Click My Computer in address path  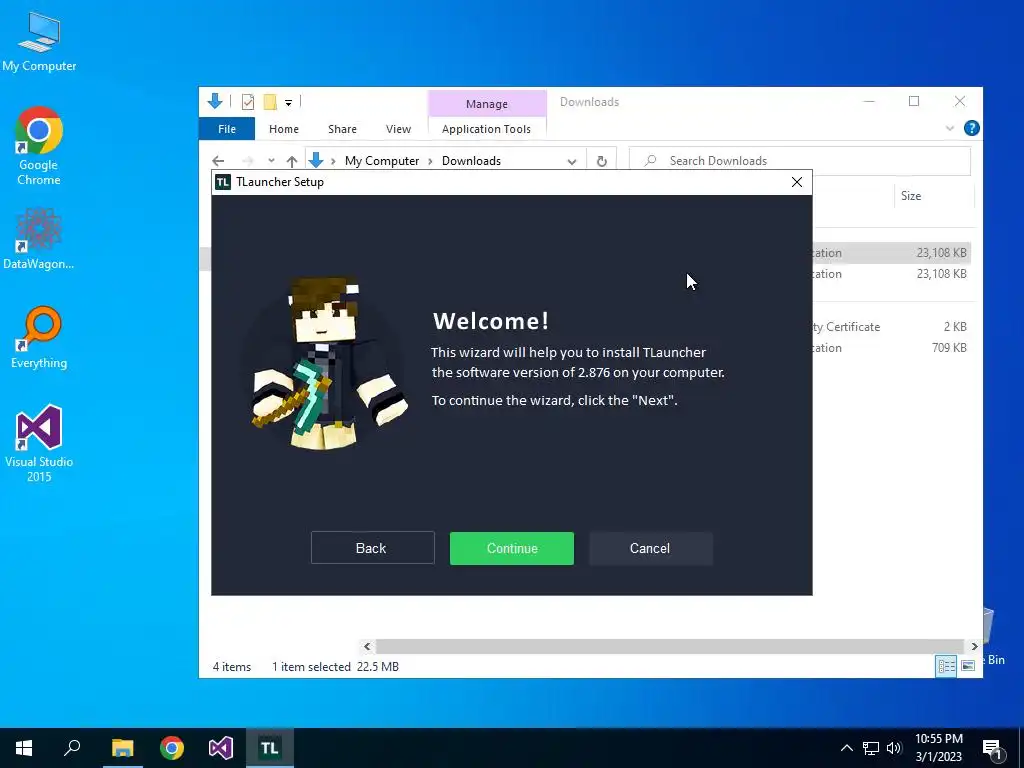tap(382, 161)
